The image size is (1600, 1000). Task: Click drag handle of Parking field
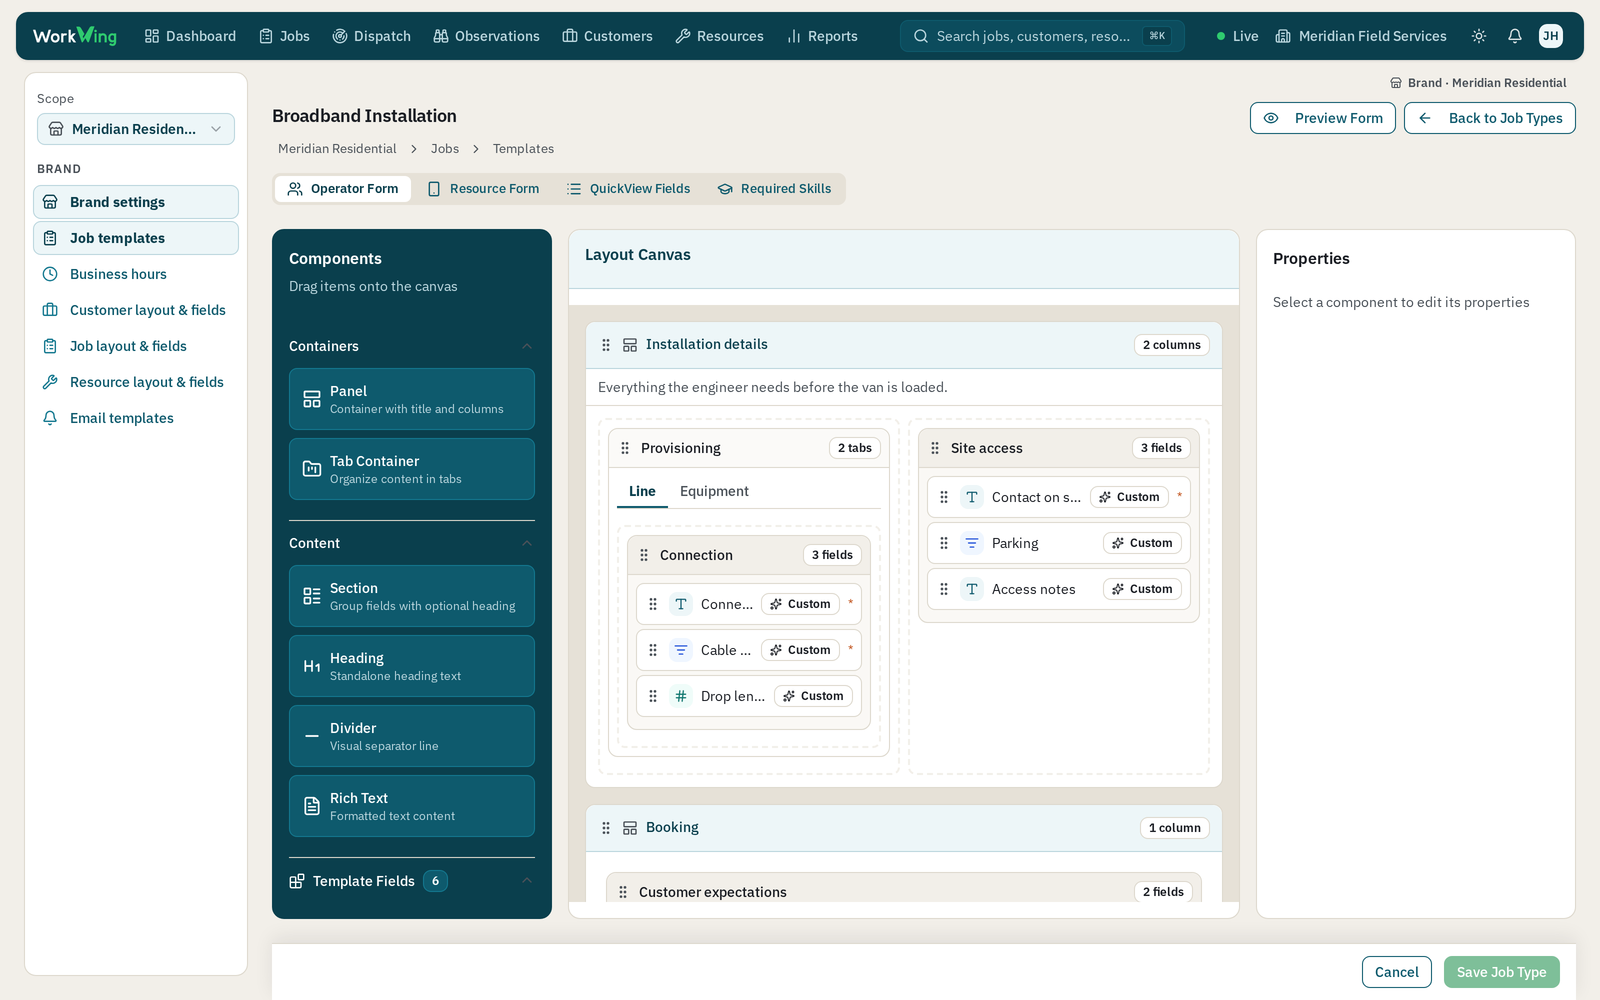944,543
